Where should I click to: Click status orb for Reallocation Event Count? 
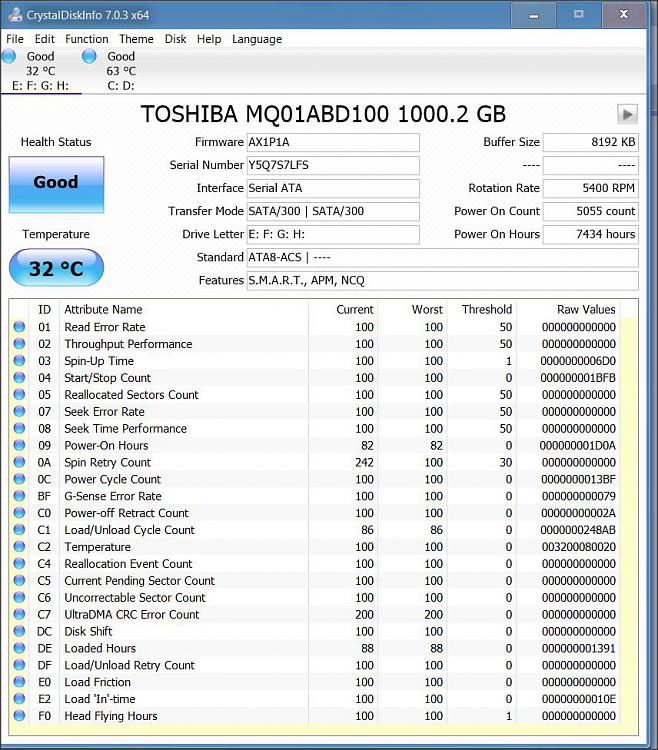click(x=19, y=563)
